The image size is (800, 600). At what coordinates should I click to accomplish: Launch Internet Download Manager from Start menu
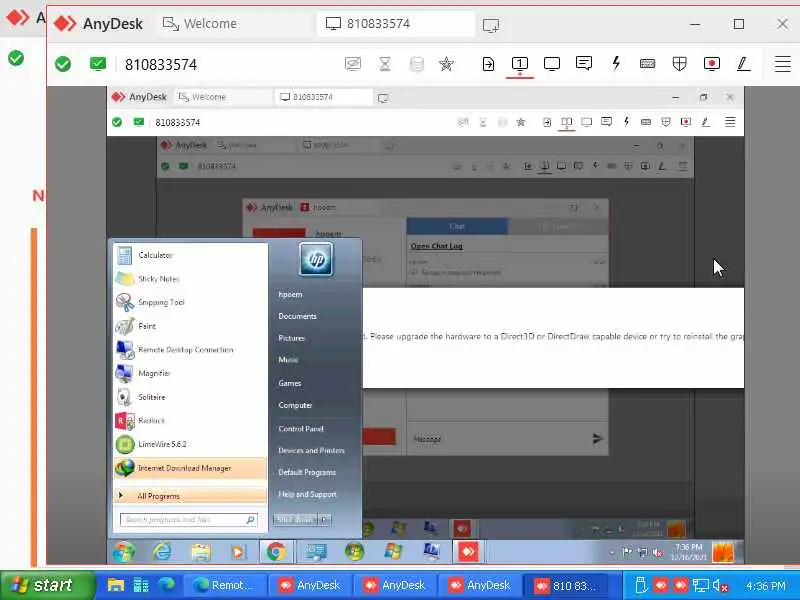pyautogui.click(x=190, y=468)
